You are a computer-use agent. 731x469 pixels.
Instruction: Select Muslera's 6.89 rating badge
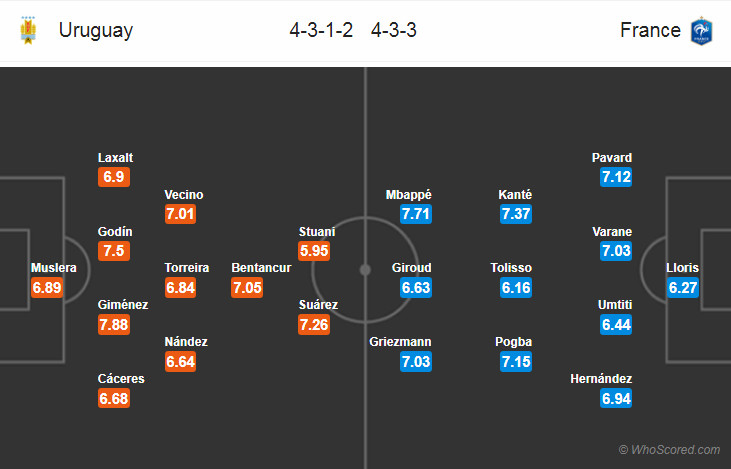(x=49, y=288)
